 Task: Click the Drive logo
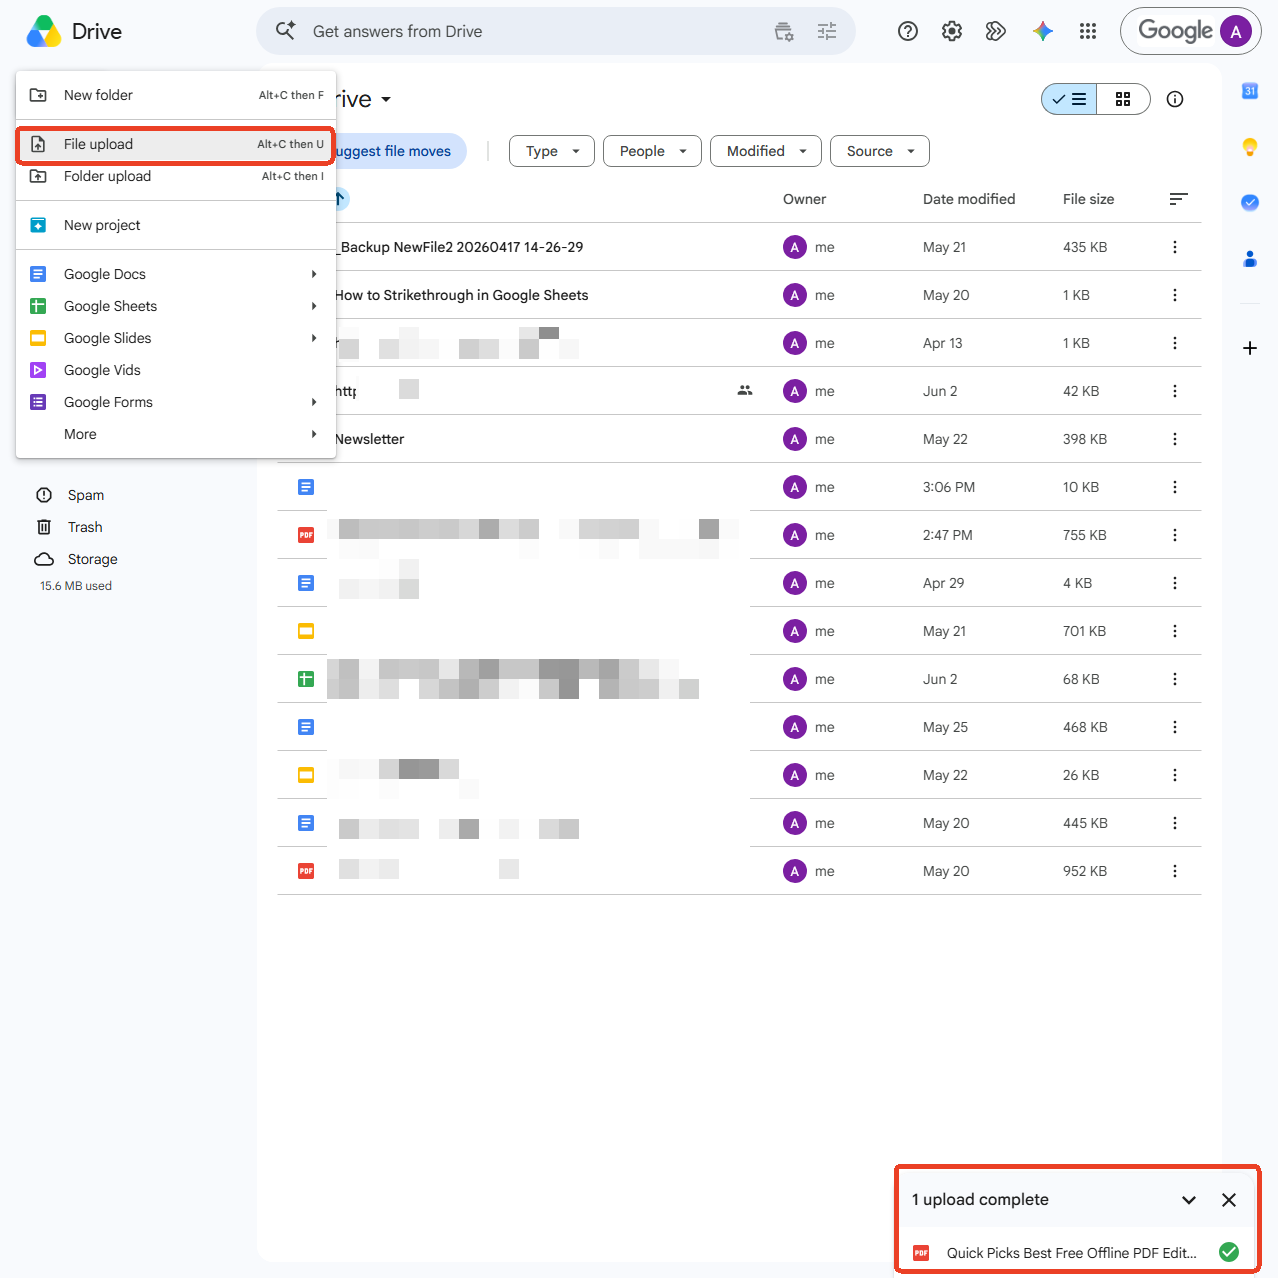[44, 31]
